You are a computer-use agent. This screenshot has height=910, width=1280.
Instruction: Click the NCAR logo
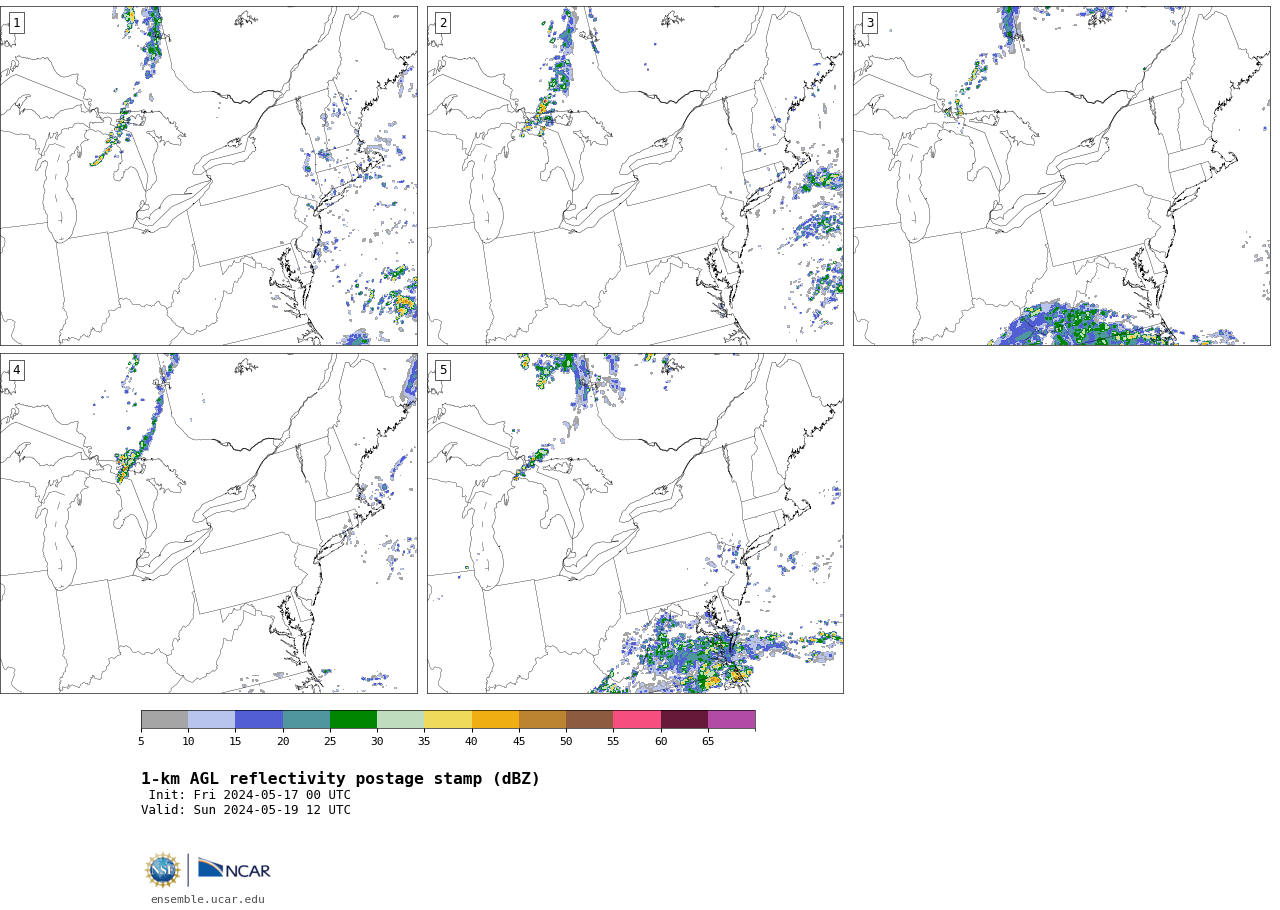[x=234, y=869]
